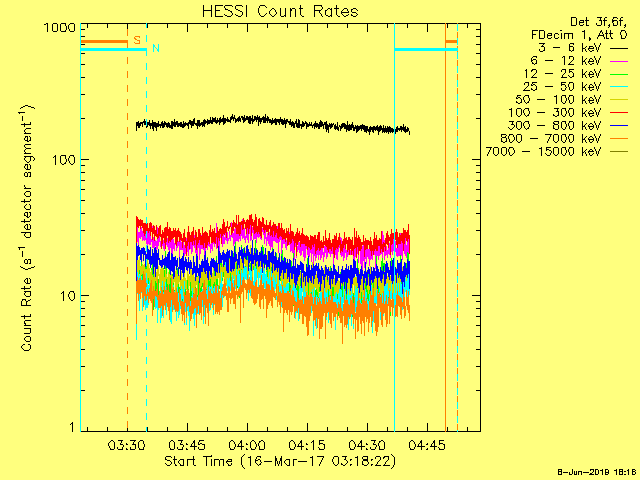Click the '04:30' x-axis tick label
This screenshot has width=640, height=480.
point(367,445)
